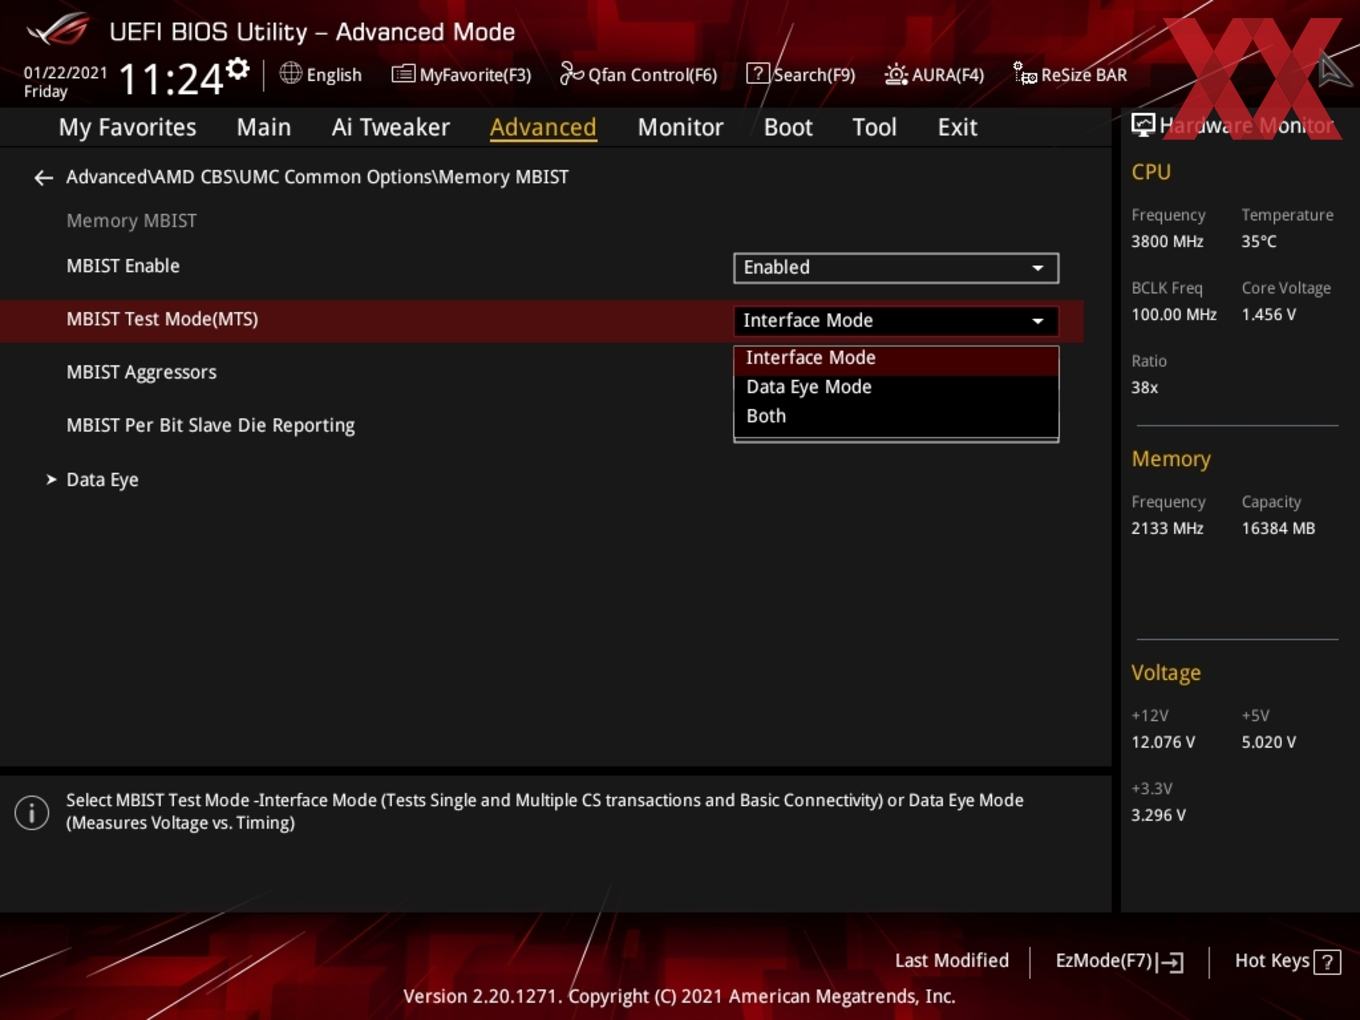Switch to the Main tab

264,128
